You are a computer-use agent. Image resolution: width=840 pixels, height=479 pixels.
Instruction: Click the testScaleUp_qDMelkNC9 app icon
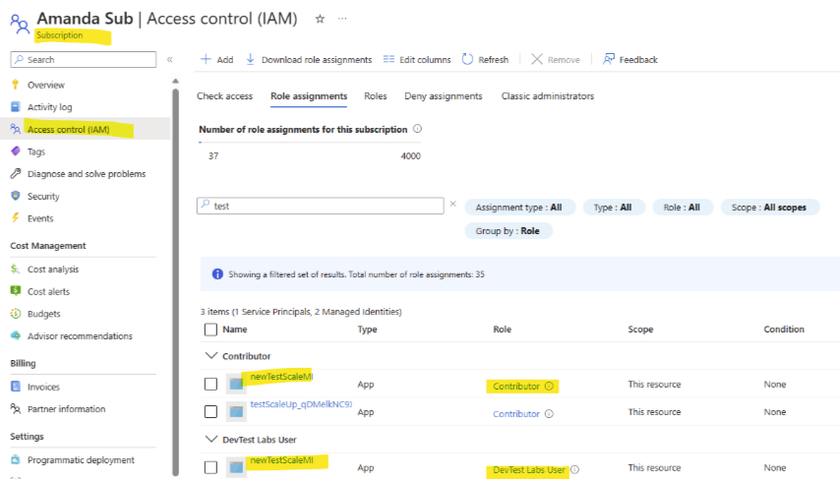pos(236,411)
